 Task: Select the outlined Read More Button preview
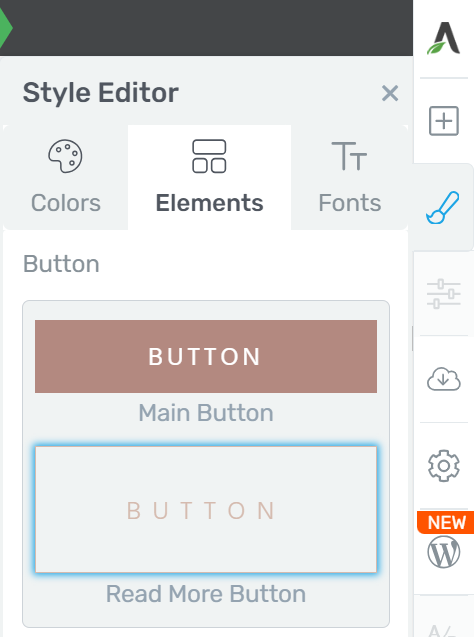[206, 509]
